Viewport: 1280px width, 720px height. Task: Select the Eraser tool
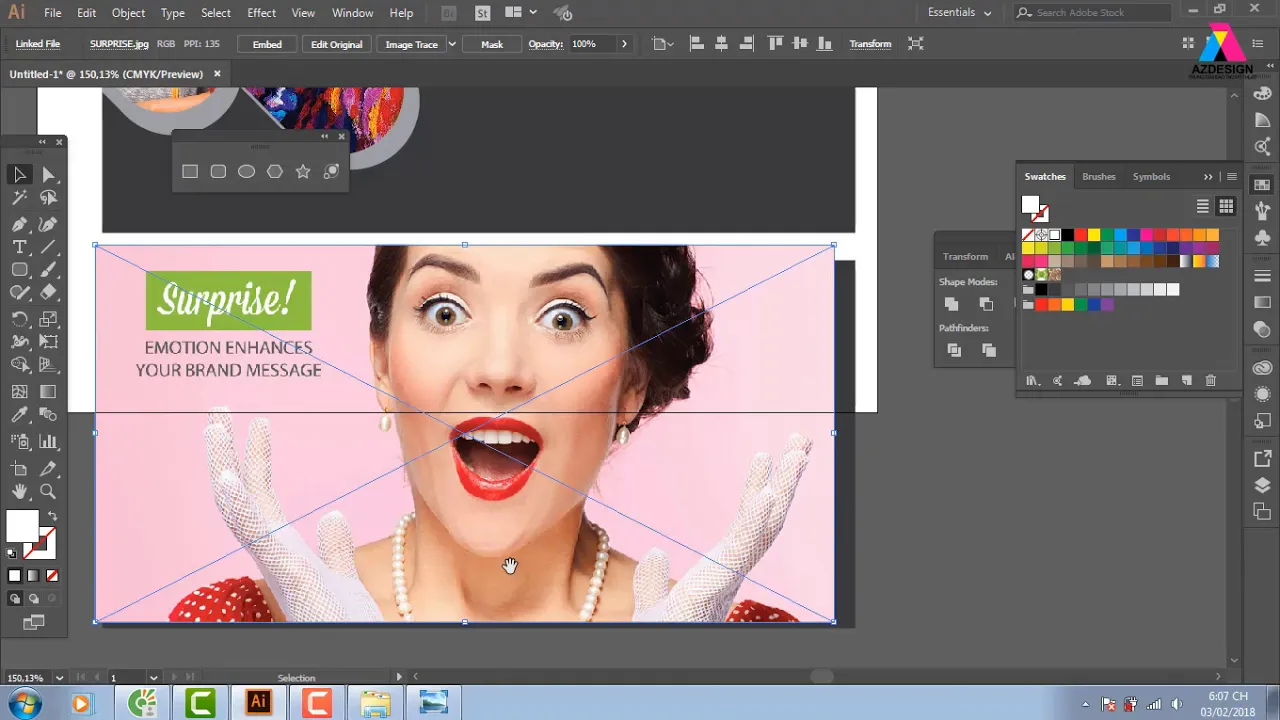[x=48, y=293]
